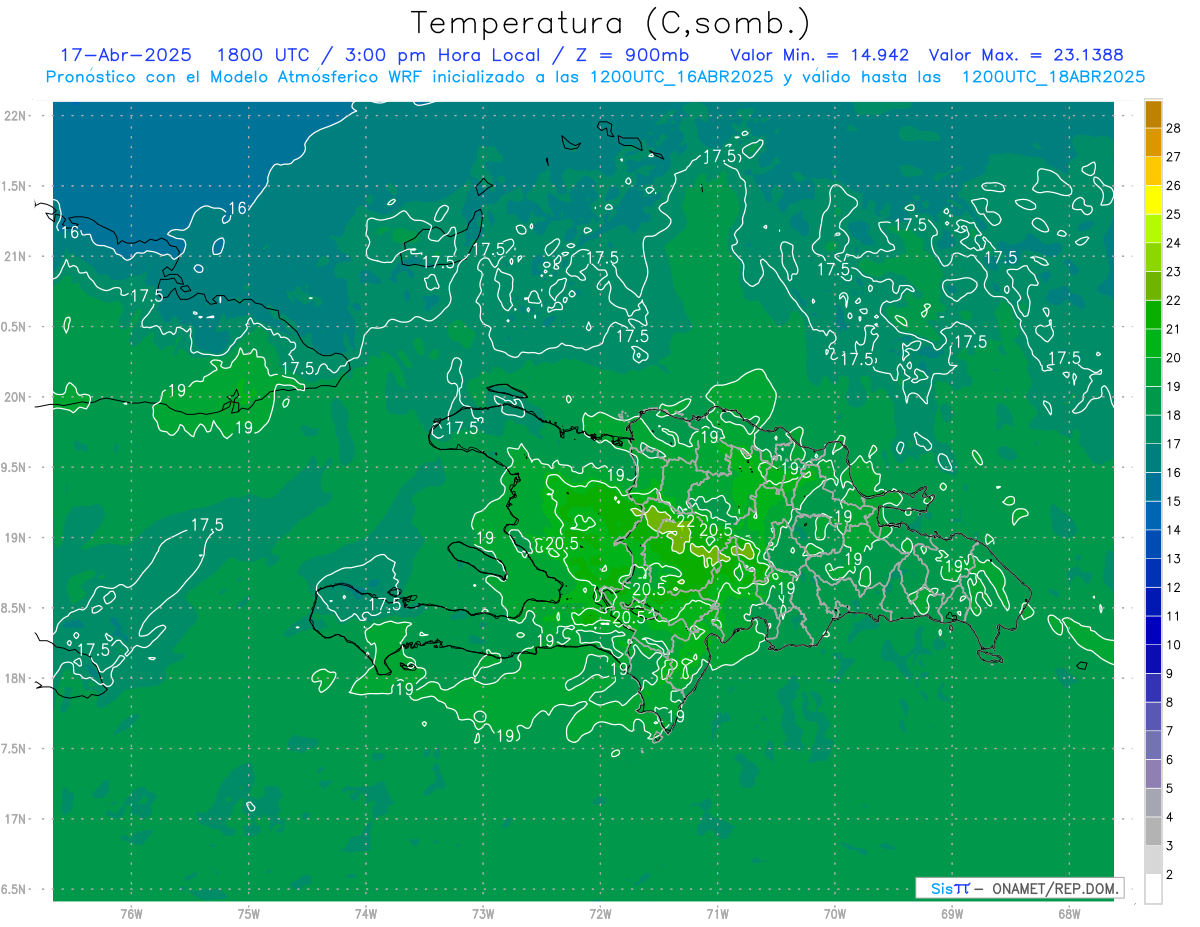Click the '75W' longitude axis label

(x=249, y=914)
